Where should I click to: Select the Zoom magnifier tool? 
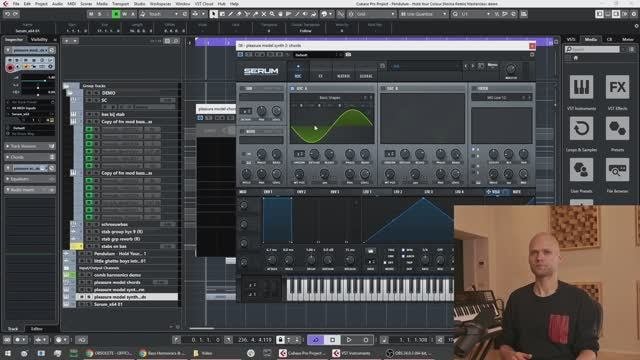pos(272,14)
